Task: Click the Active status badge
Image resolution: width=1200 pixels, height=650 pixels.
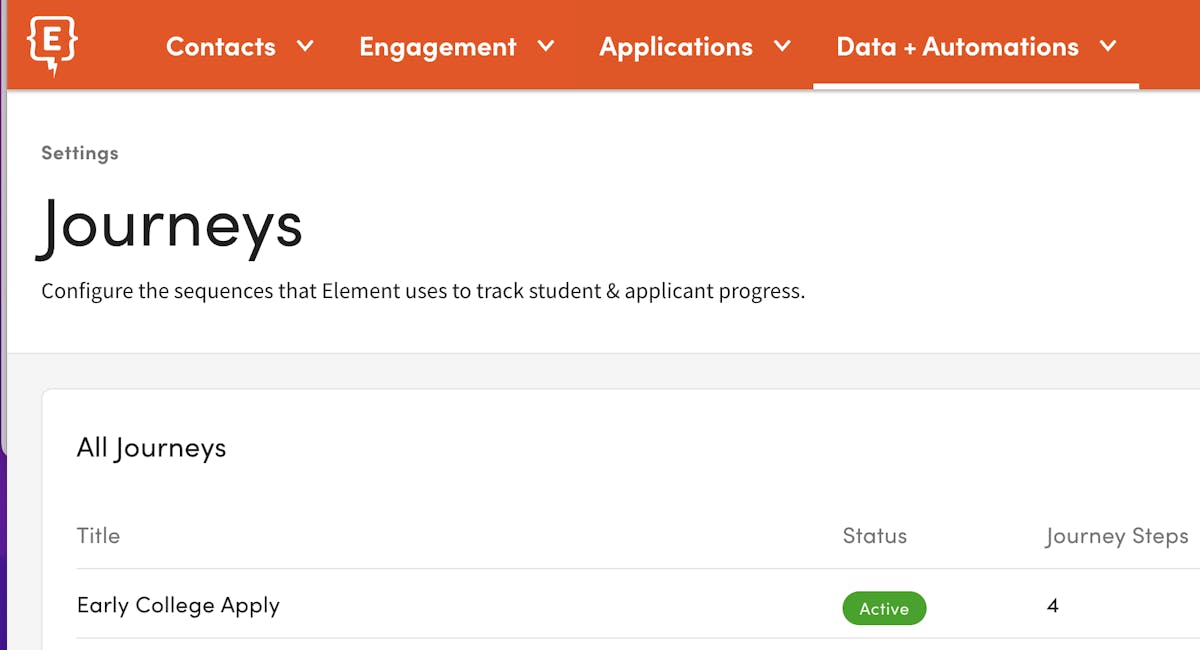Action: 884,608
